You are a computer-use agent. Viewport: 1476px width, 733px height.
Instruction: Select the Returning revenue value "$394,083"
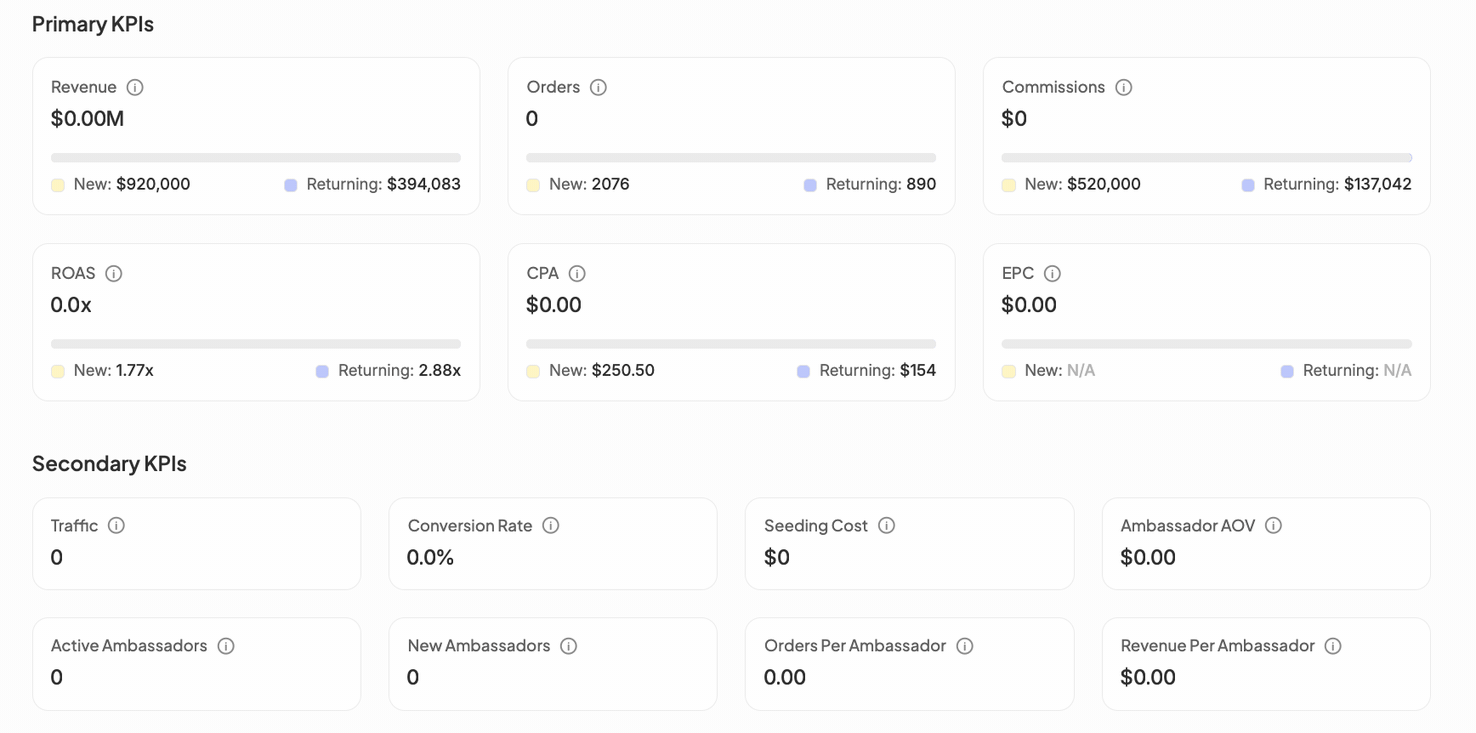(x=424, y=184)
